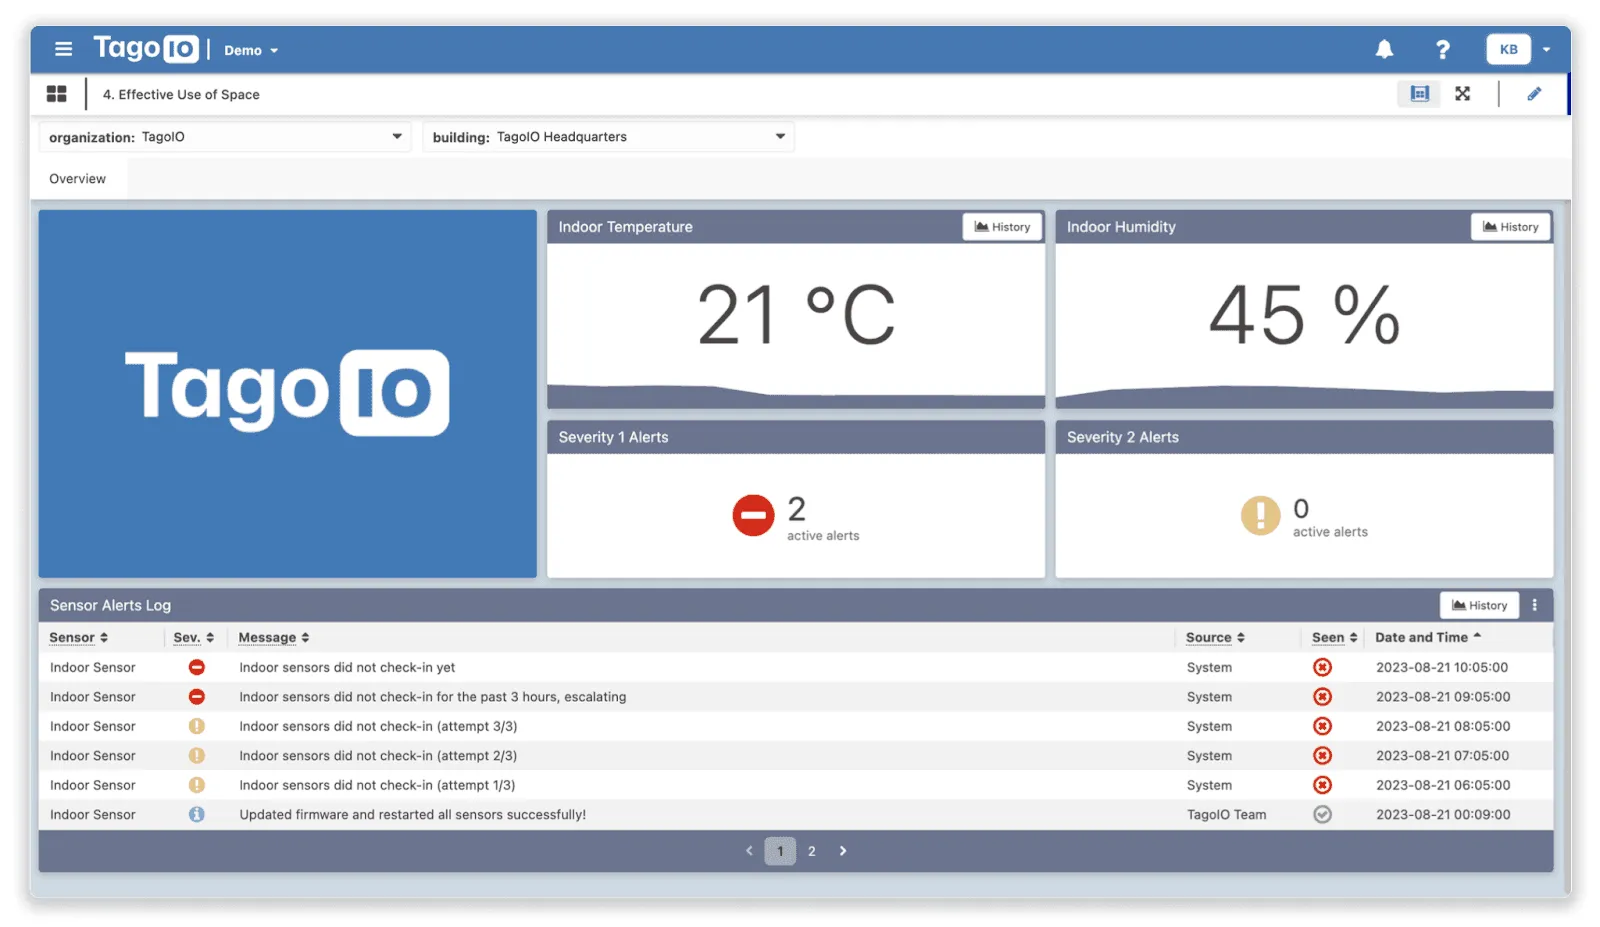This screenshot has width=1600, height=927.
Task: Open the notifications bell icon
Action: coord(1385,48)
